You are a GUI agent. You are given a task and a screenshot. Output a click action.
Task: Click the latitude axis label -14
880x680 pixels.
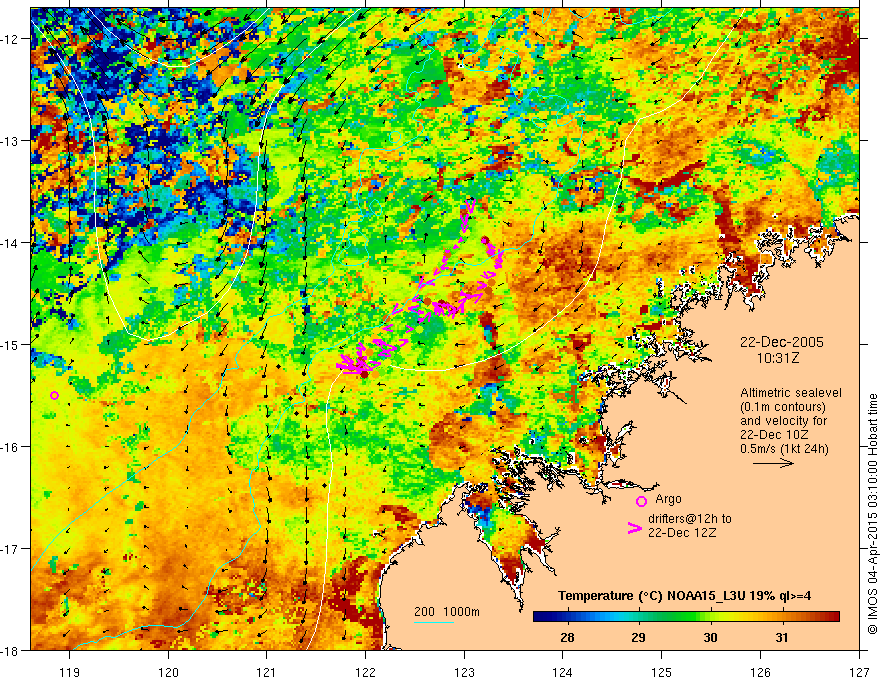pyautogui.click(x=11, y=243)
